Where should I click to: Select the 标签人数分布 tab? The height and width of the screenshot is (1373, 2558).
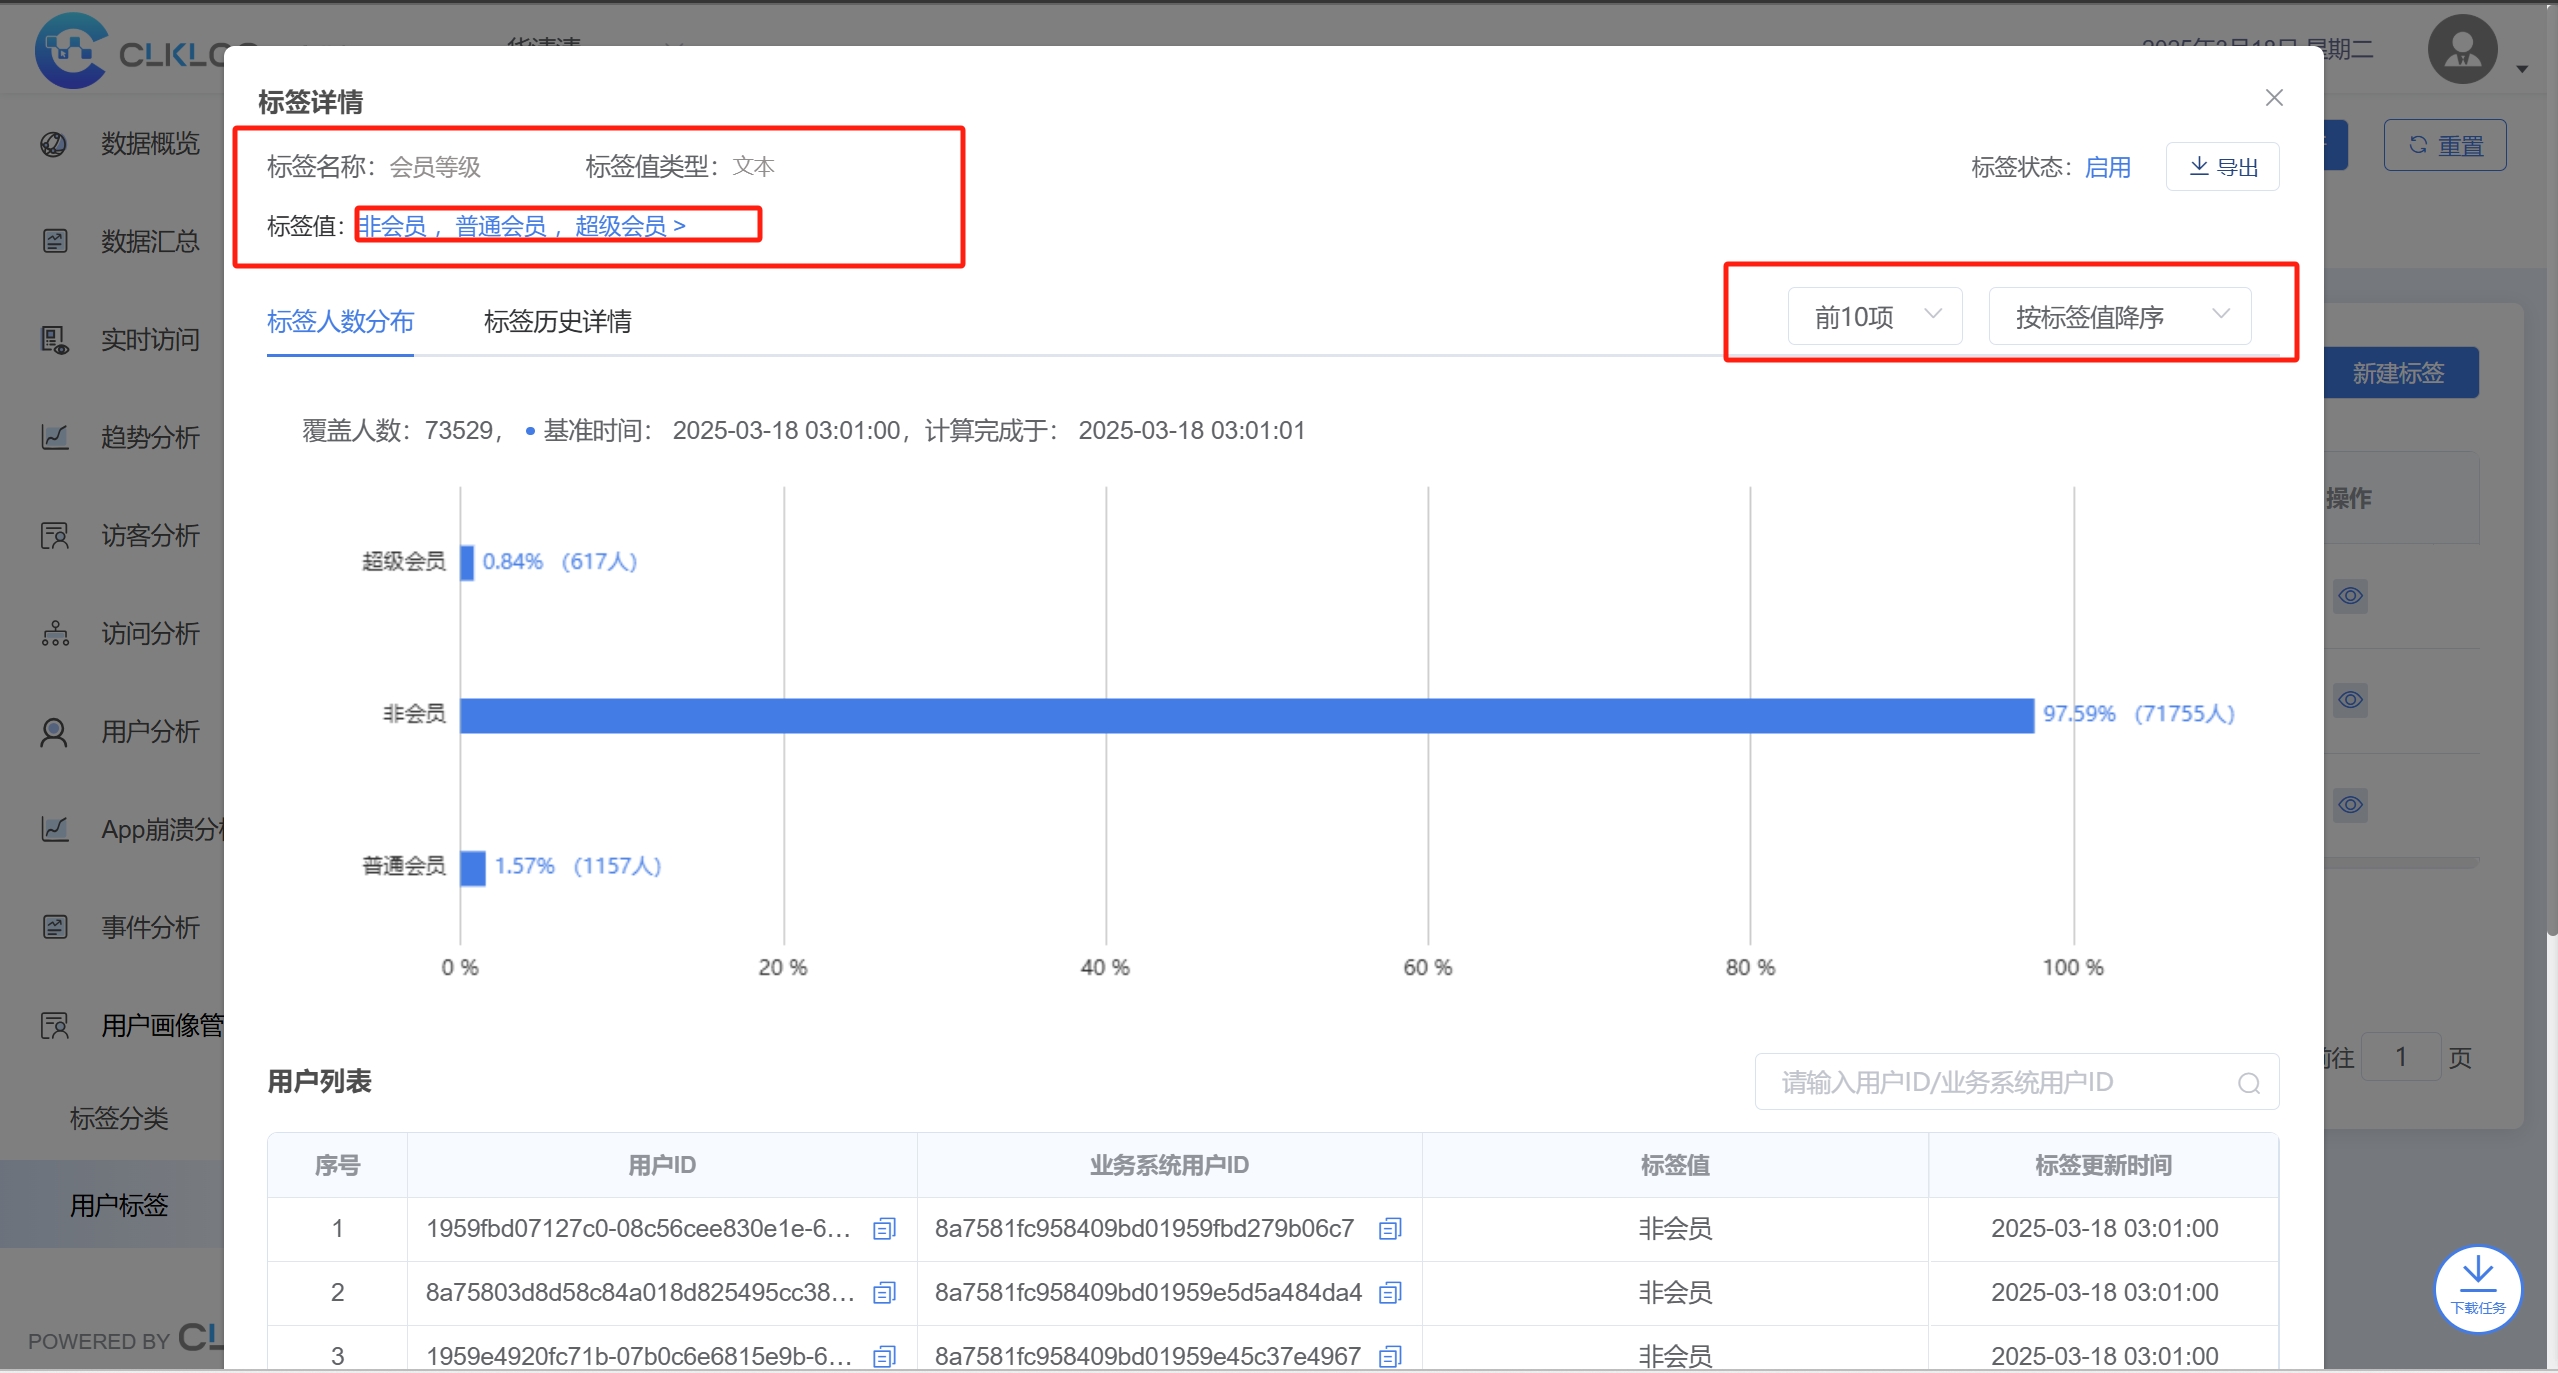(340, 321)
